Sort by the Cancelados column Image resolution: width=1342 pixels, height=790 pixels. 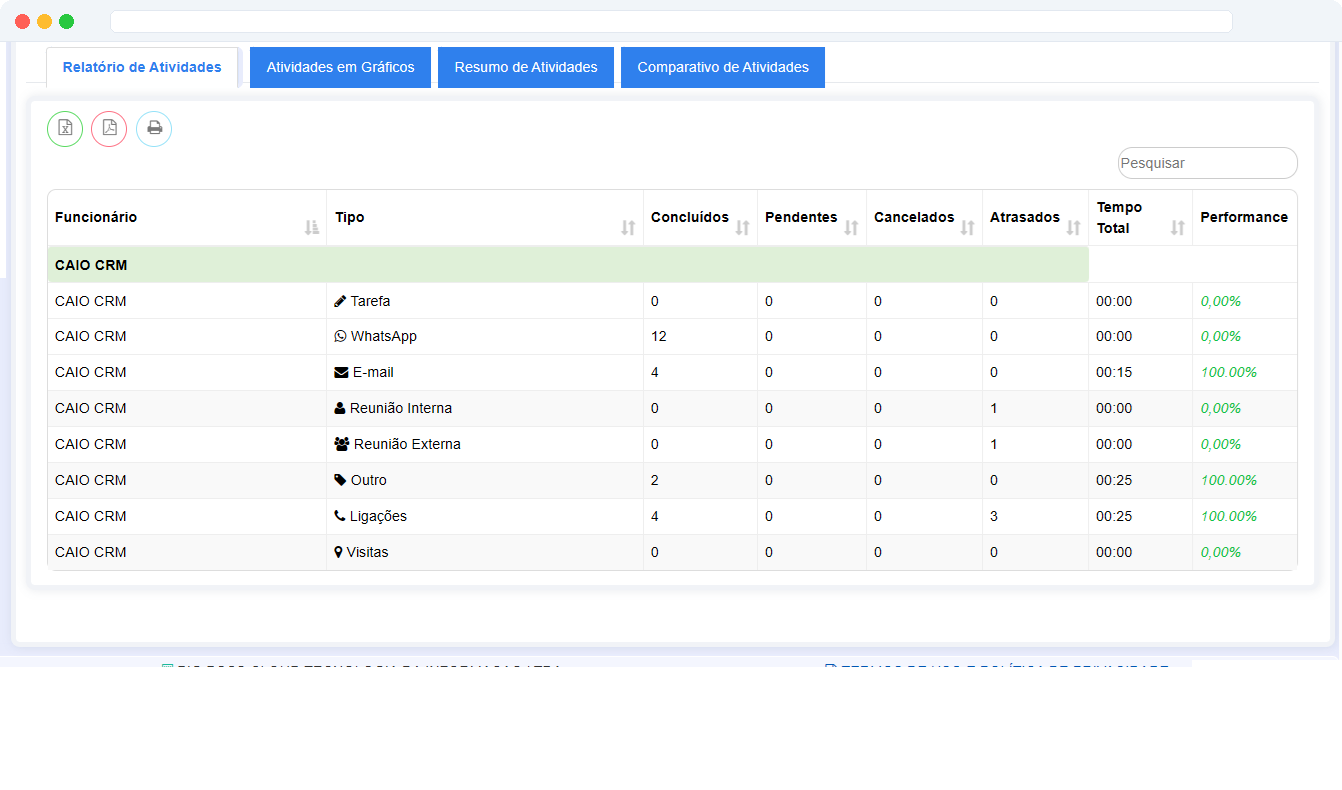tap(967, 228)
